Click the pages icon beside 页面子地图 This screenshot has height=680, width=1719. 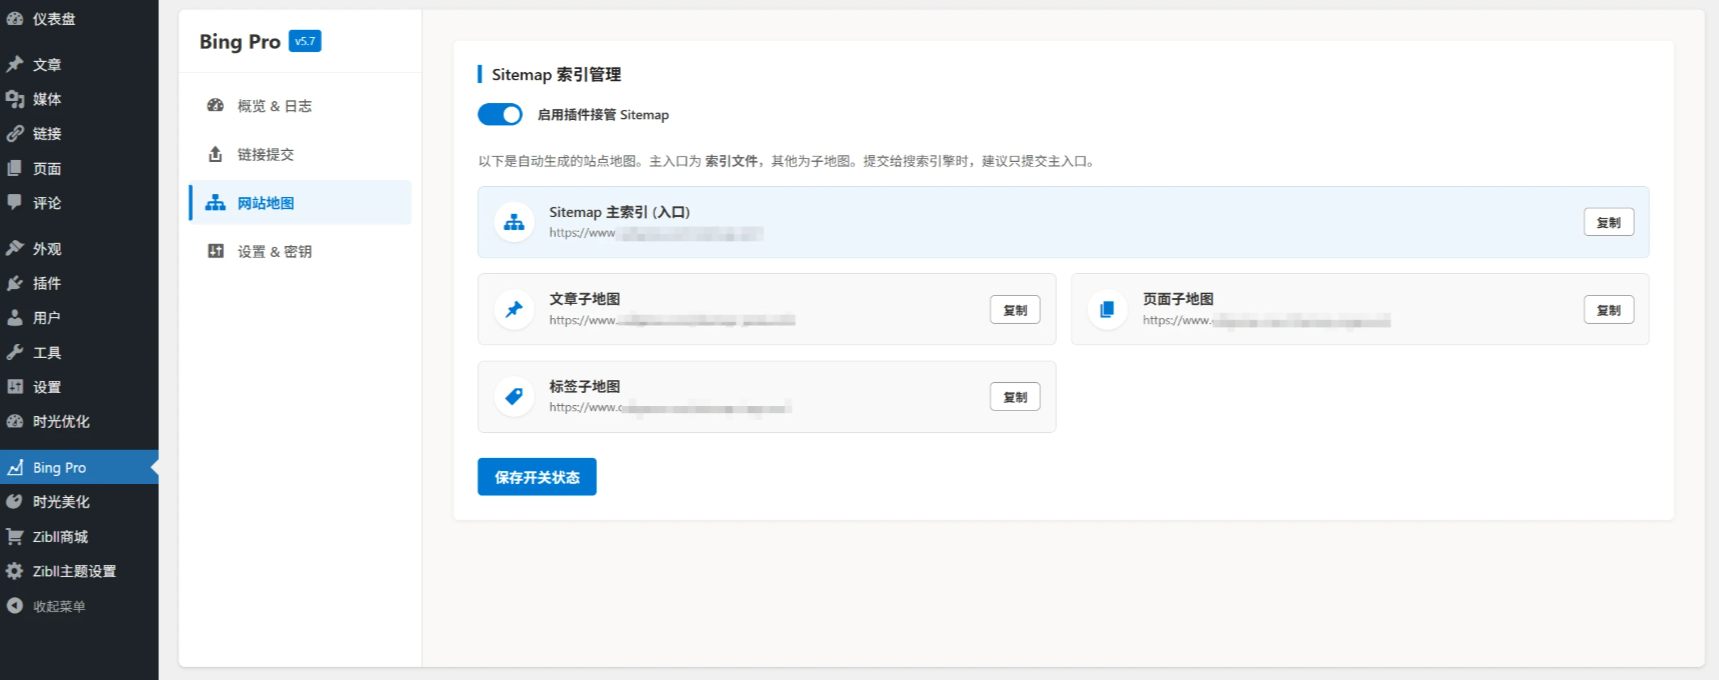[x=1107, y=310]
